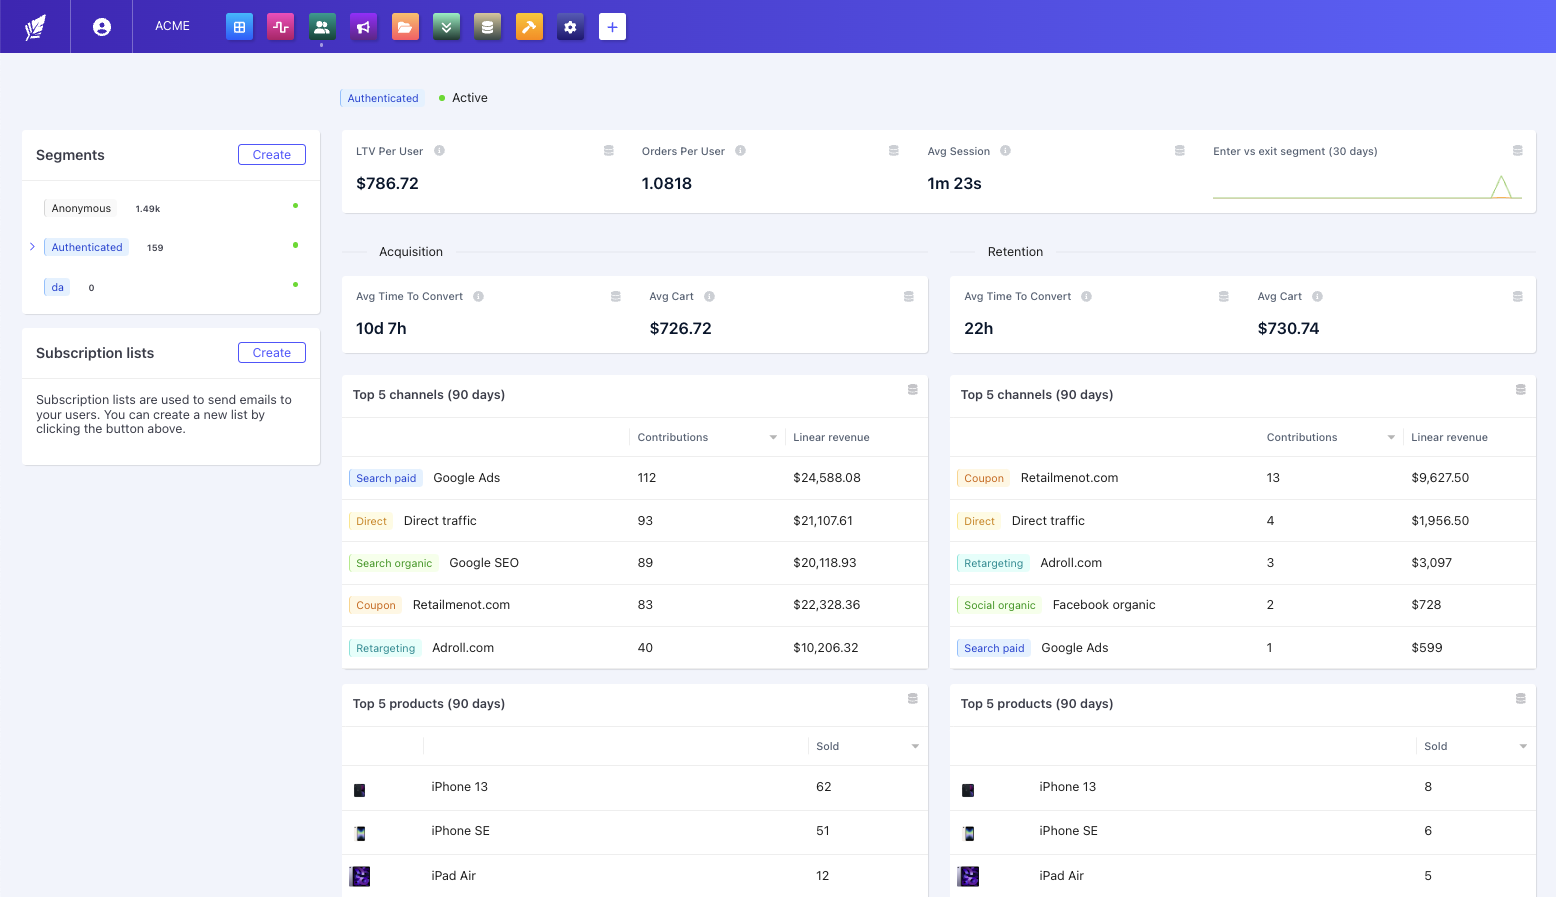The width and height of the screenshot is (1556, 897).
Task: Open the purple megaphone campaigns icon
Action: [x=362, y=26]
